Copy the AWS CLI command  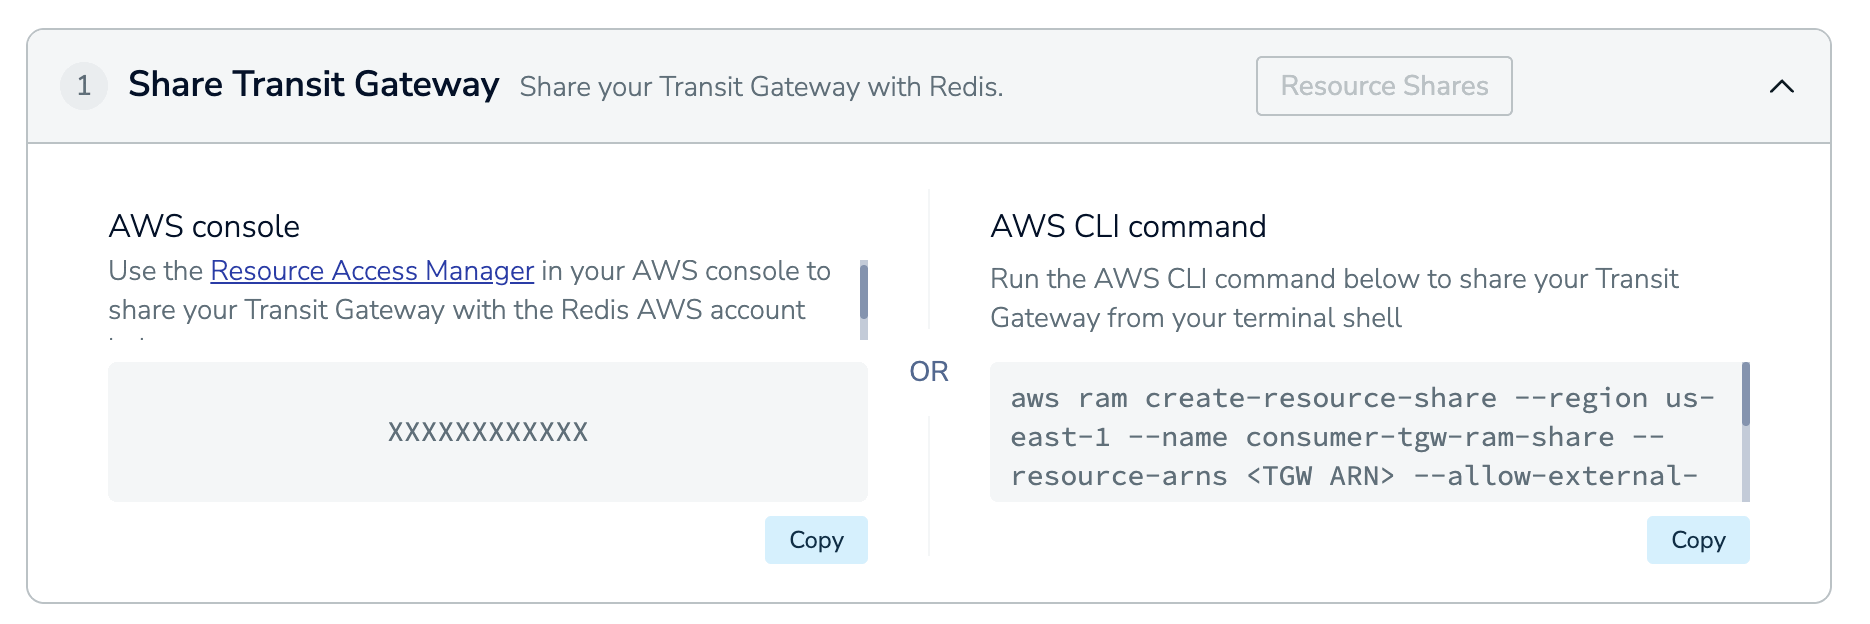tap(1697, 540)
